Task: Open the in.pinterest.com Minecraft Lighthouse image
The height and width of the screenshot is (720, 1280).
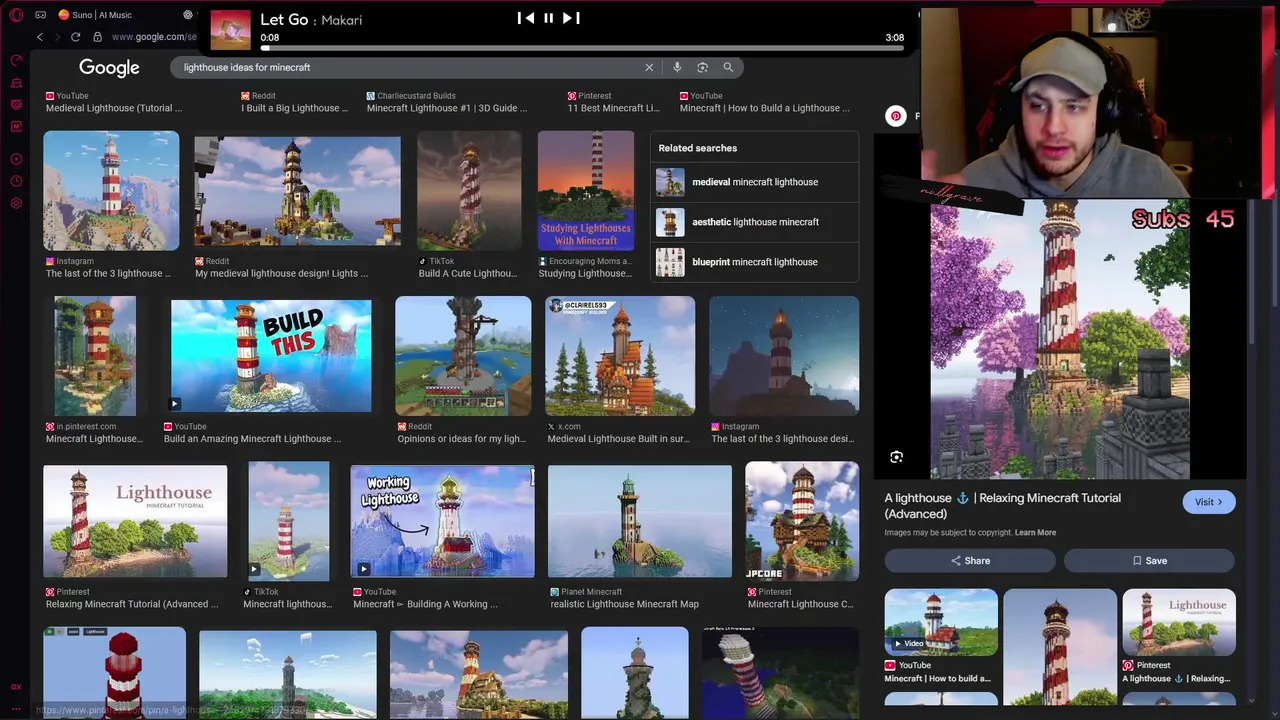Action: pos(95,356)
